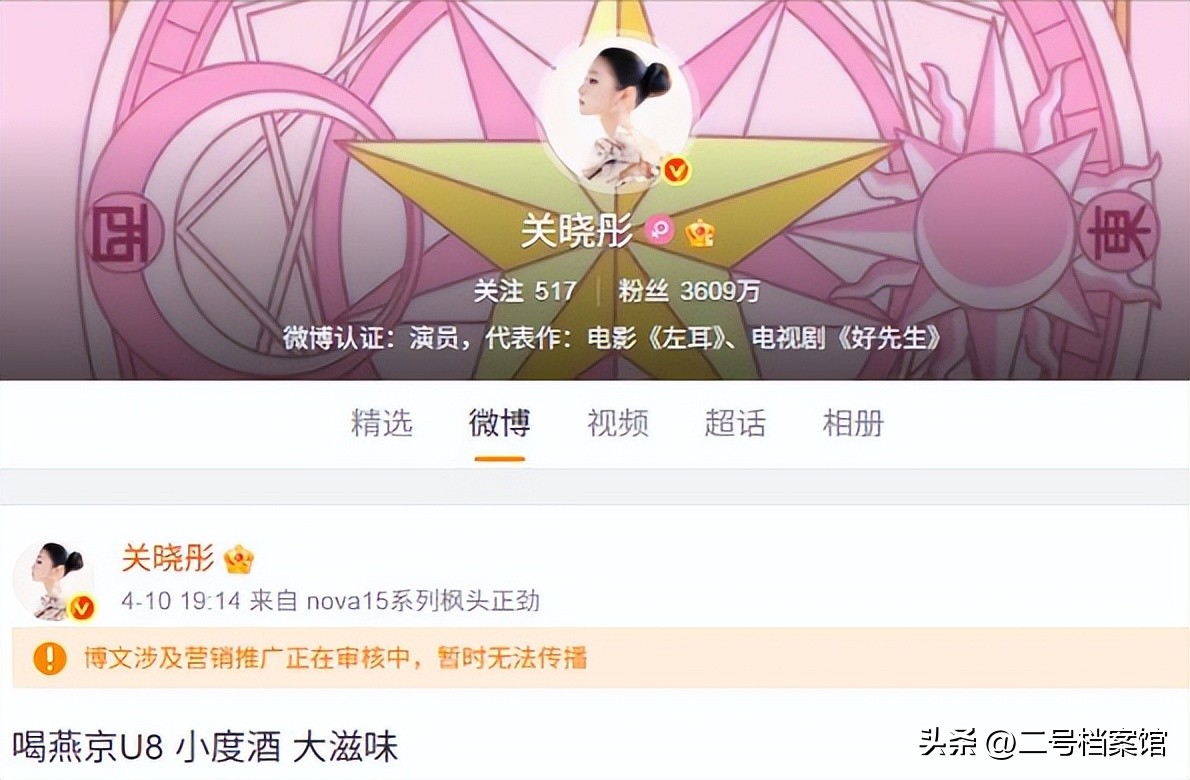Open the 关注 517 following list

[524, 291]
